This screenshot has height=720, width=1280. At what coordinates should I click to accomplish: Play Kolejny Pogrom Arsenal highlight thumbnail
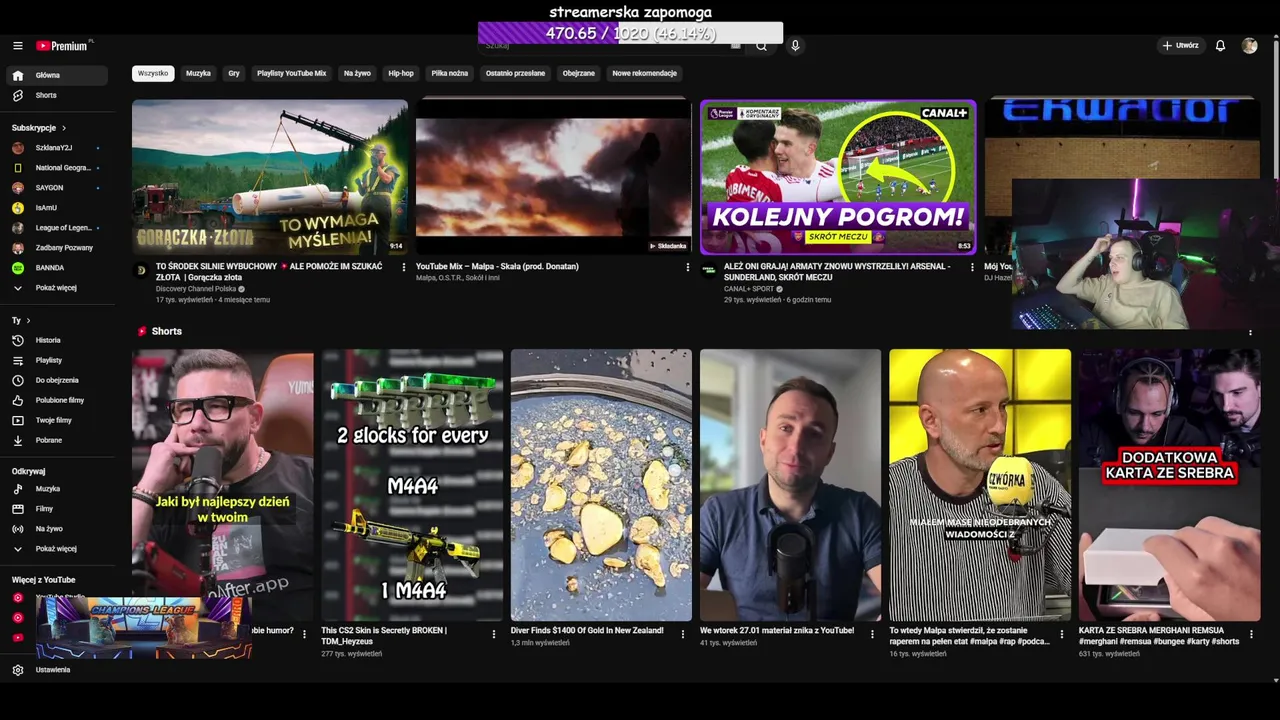(x=838, y=177)
